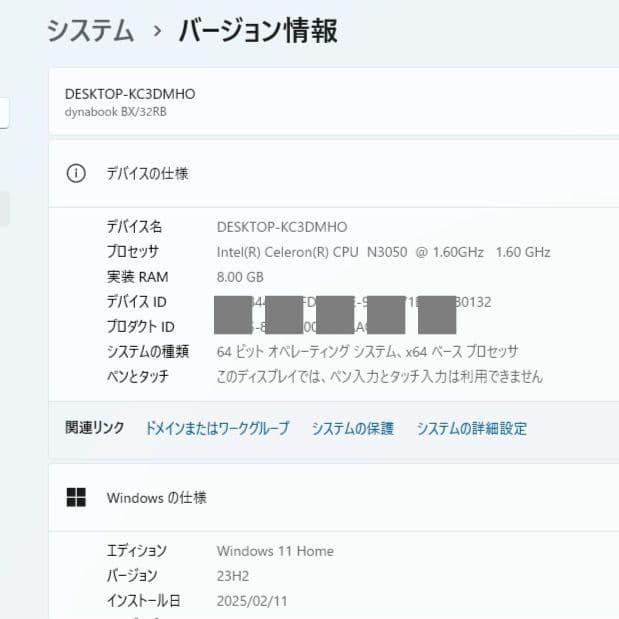The width and height of the screenshot is (619, 619).
Task: Click the info icon beside デバイスの仕様
Action: click(x=76, y=174)
